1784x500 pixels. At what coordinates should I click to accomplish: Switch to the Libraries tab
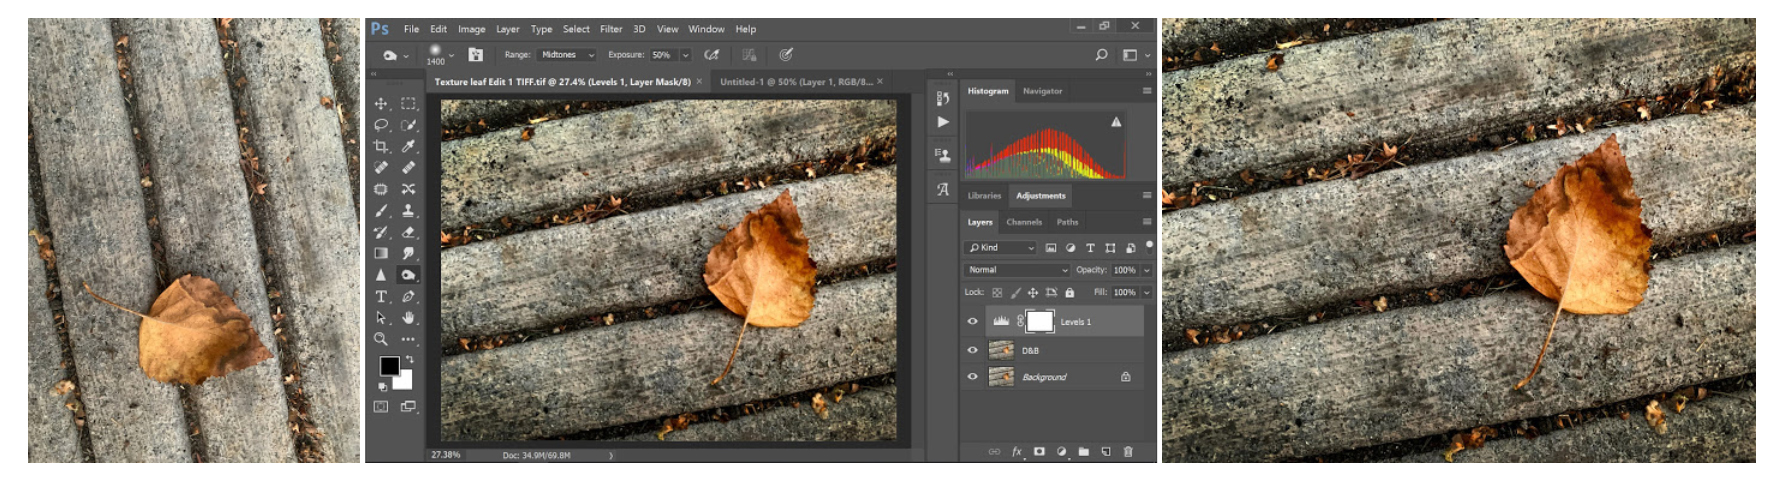pos(984,196)
